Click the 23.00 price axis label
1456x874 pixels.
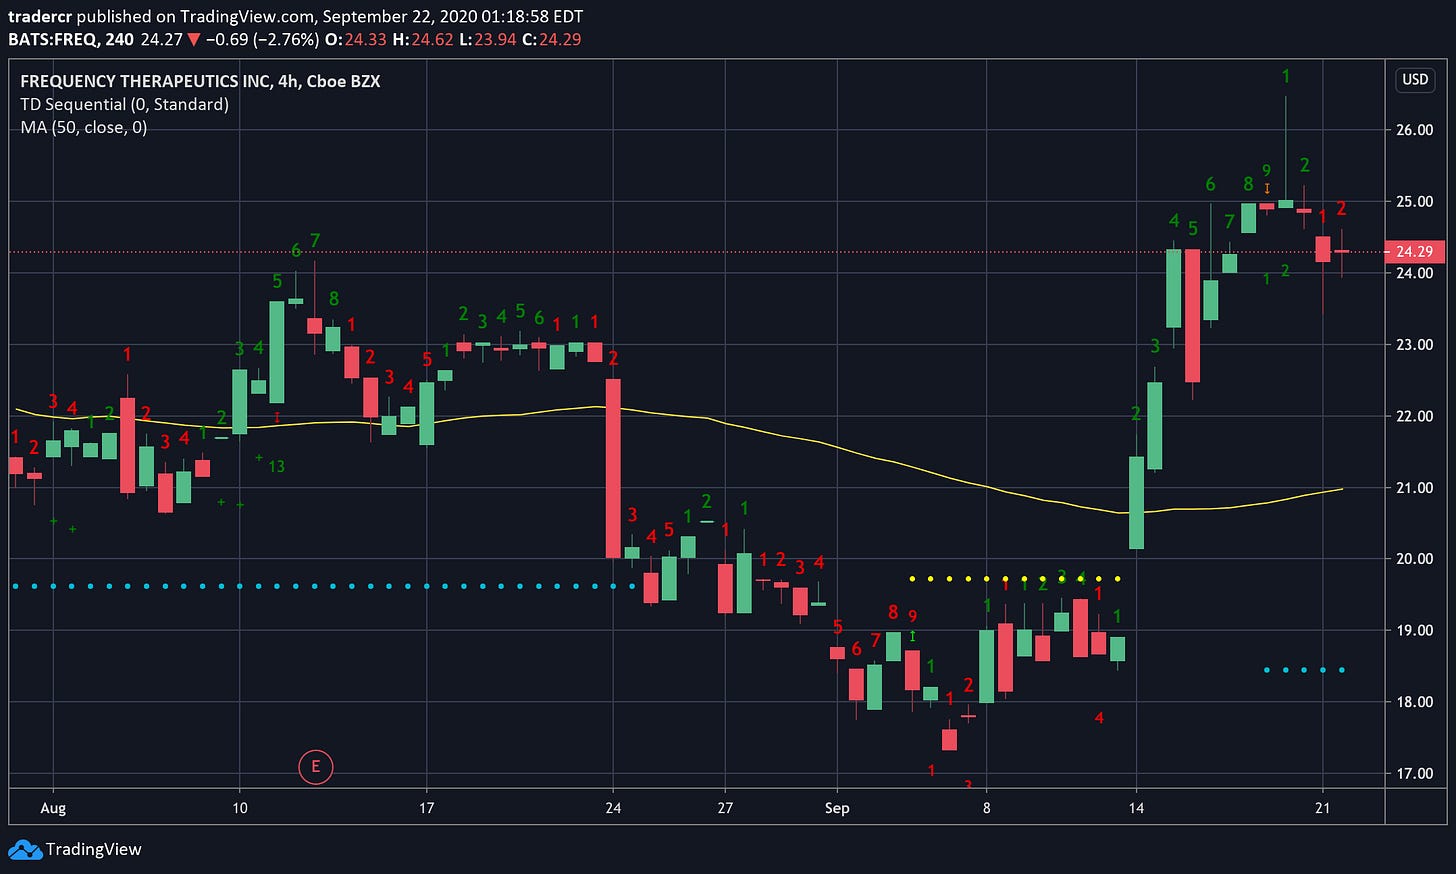(x=1415, y=344)
